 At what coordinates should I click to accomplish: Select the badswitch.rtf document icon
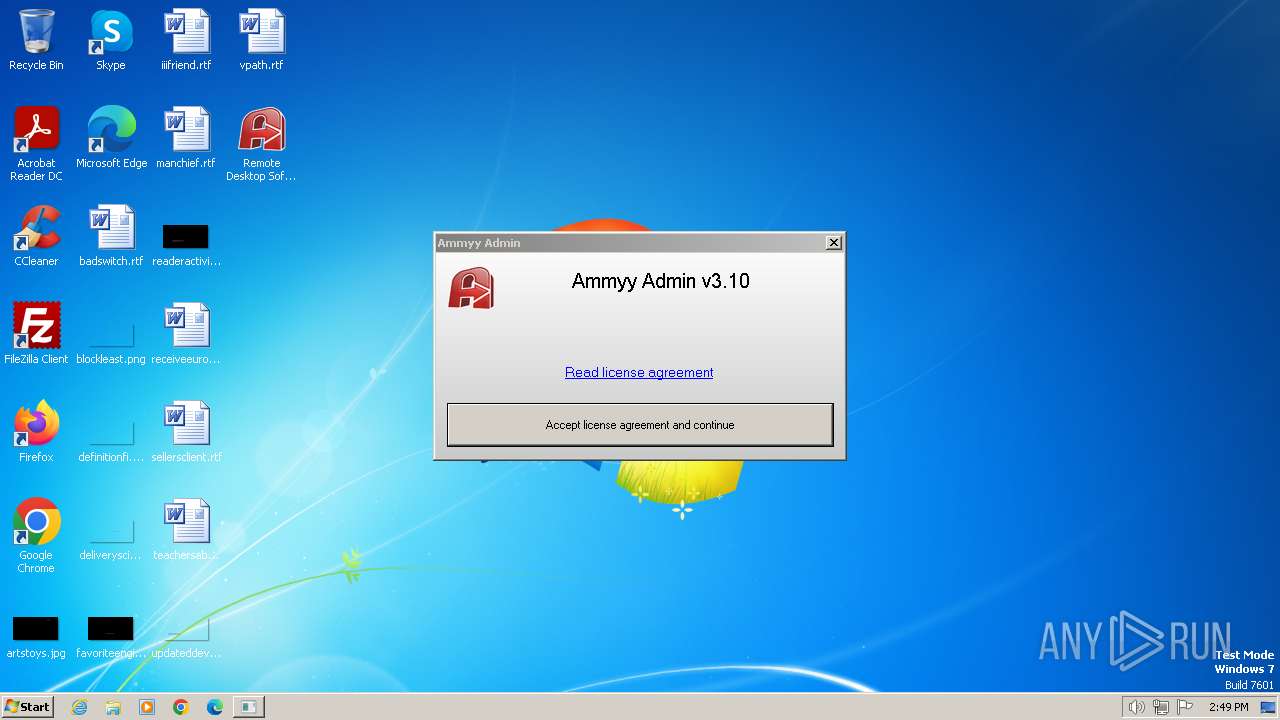(x=111, y=237)
